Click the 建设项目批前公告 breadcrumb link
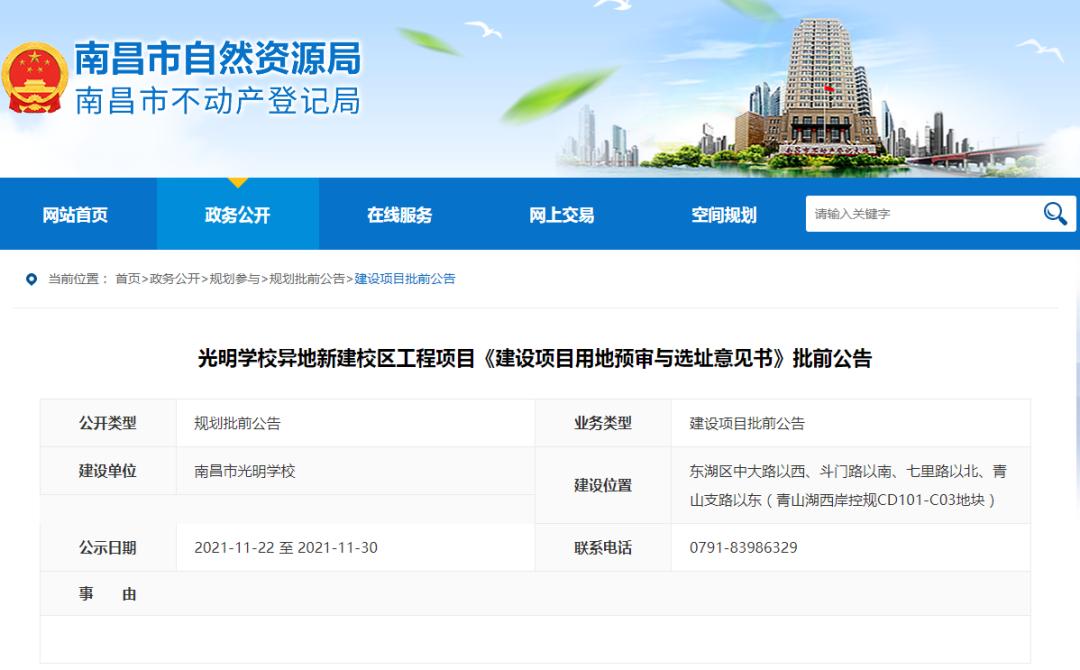 pyautogui.click(x=405, y=279)
